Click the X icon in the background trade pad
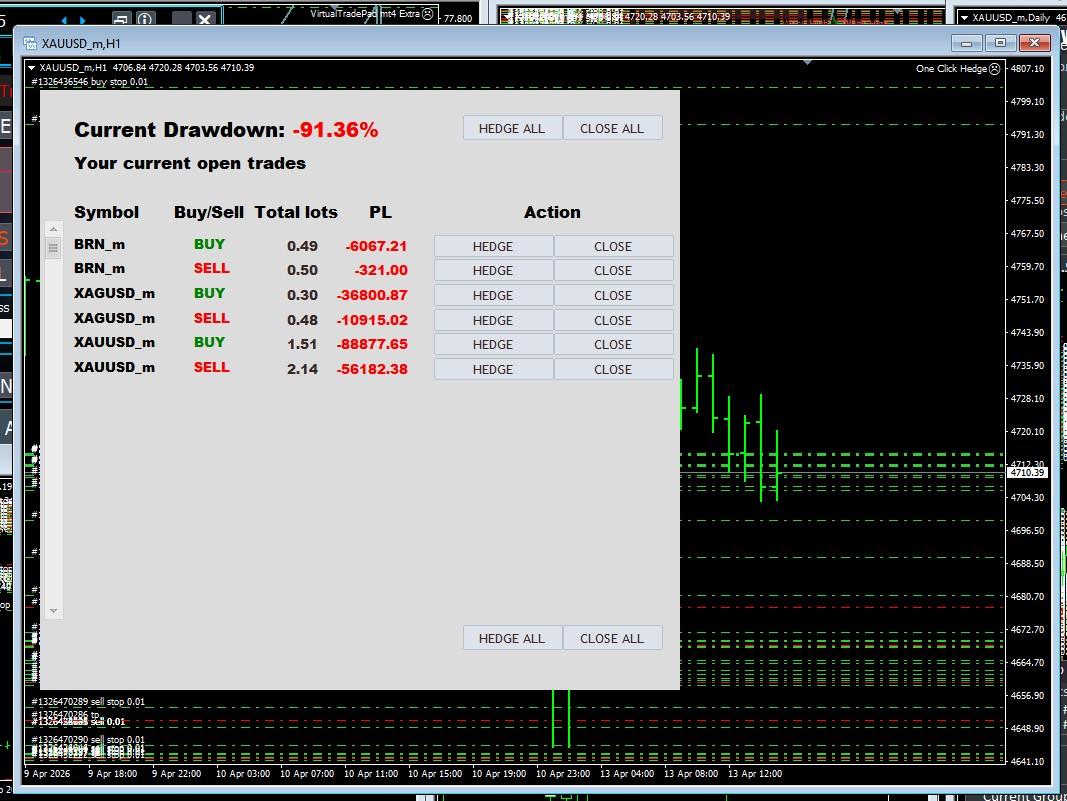Viewport: 1067px width, 801px height. click(204, 19)
